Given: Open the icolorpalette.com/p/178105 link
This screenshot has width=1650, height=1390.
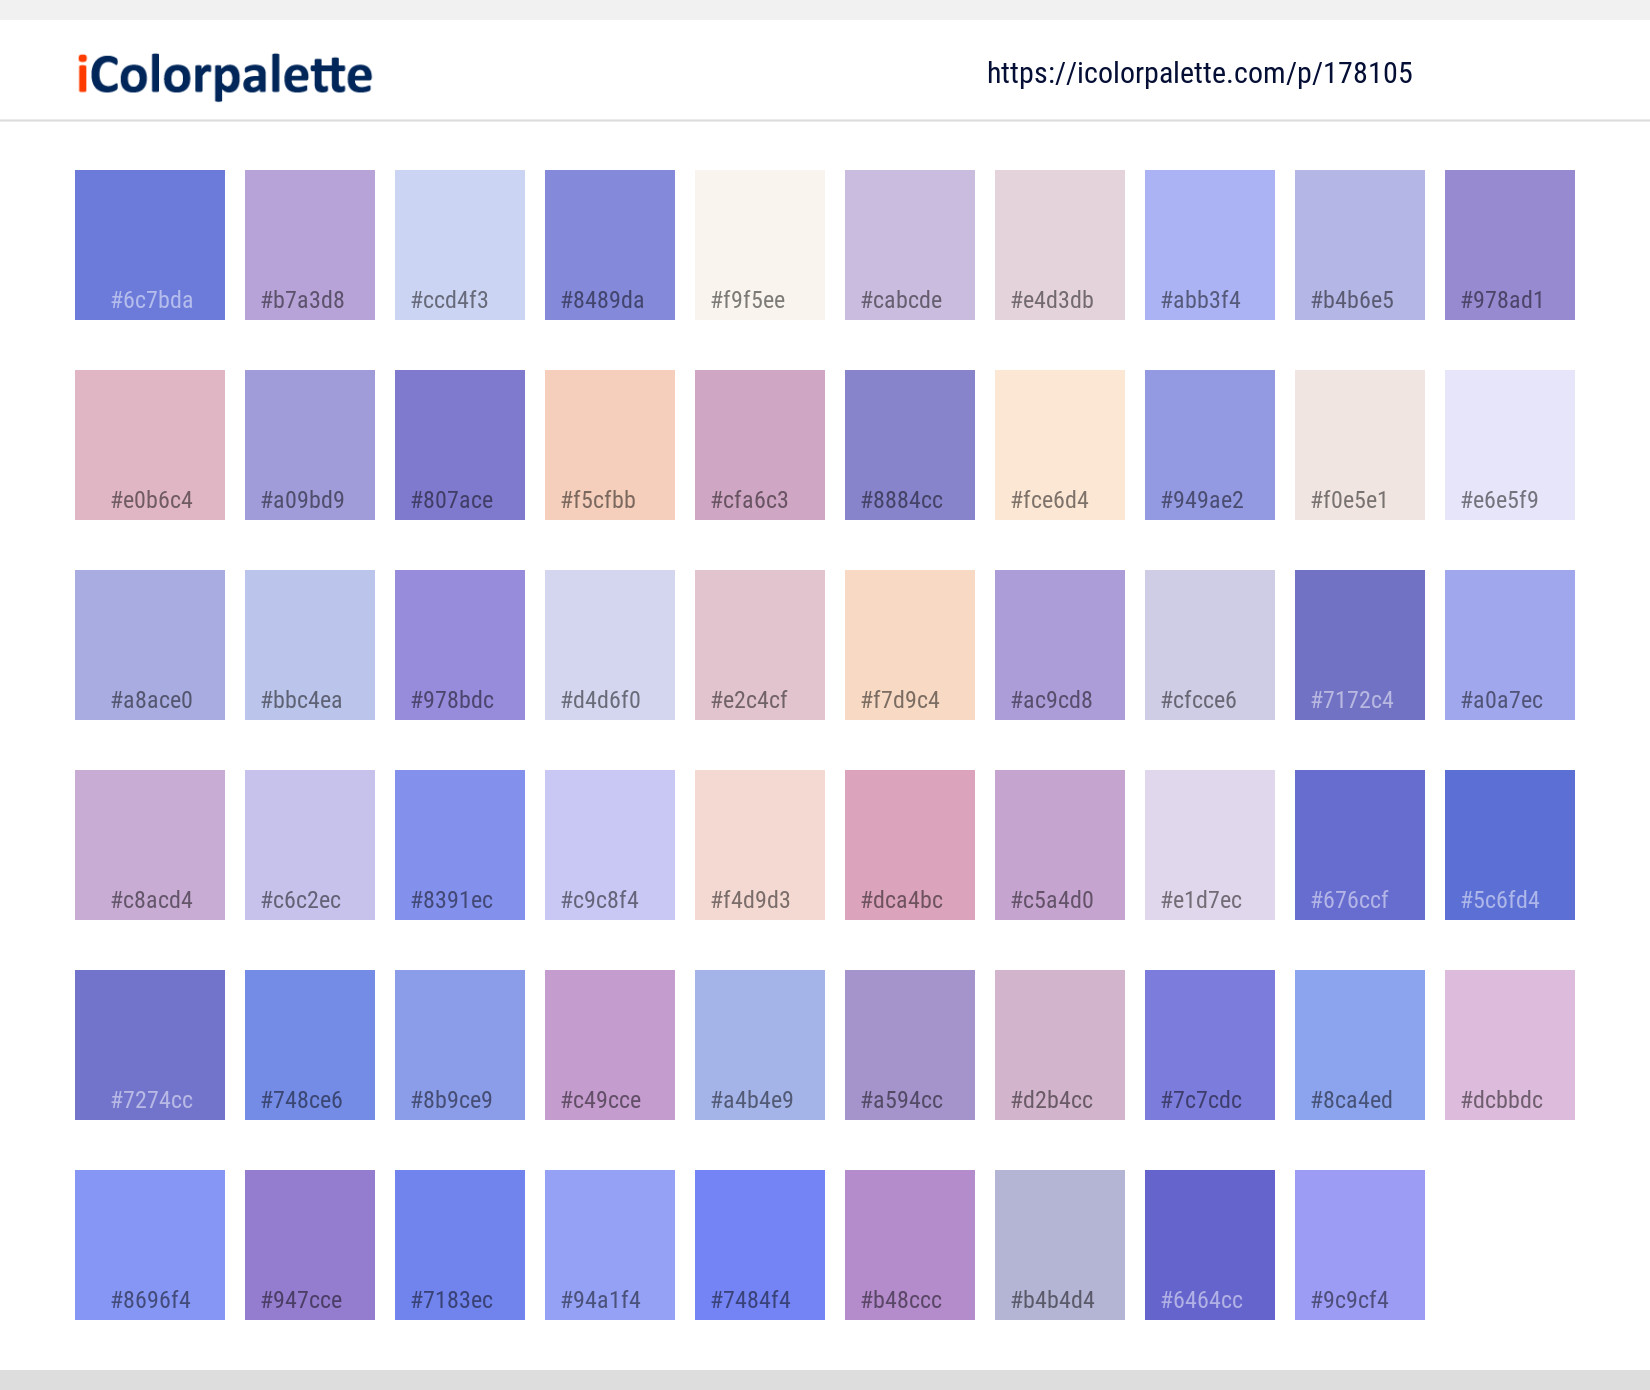Looking at the screenshot, I should click(x=1199, y=73).
